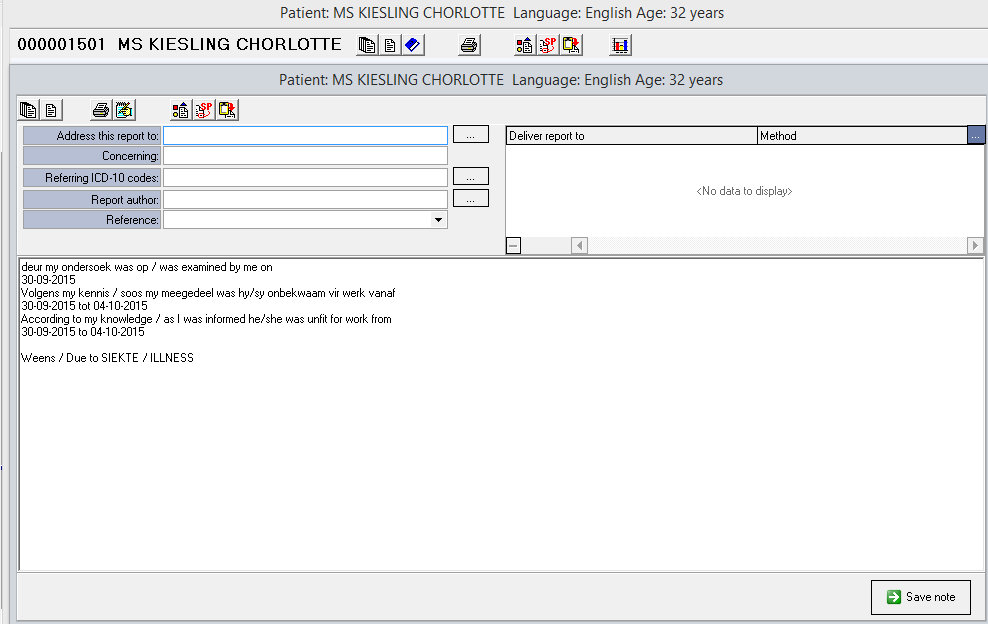988x624 pixels.
Task: Browse recipients via Address this report to ellipsis
Action: pos(470,134)
